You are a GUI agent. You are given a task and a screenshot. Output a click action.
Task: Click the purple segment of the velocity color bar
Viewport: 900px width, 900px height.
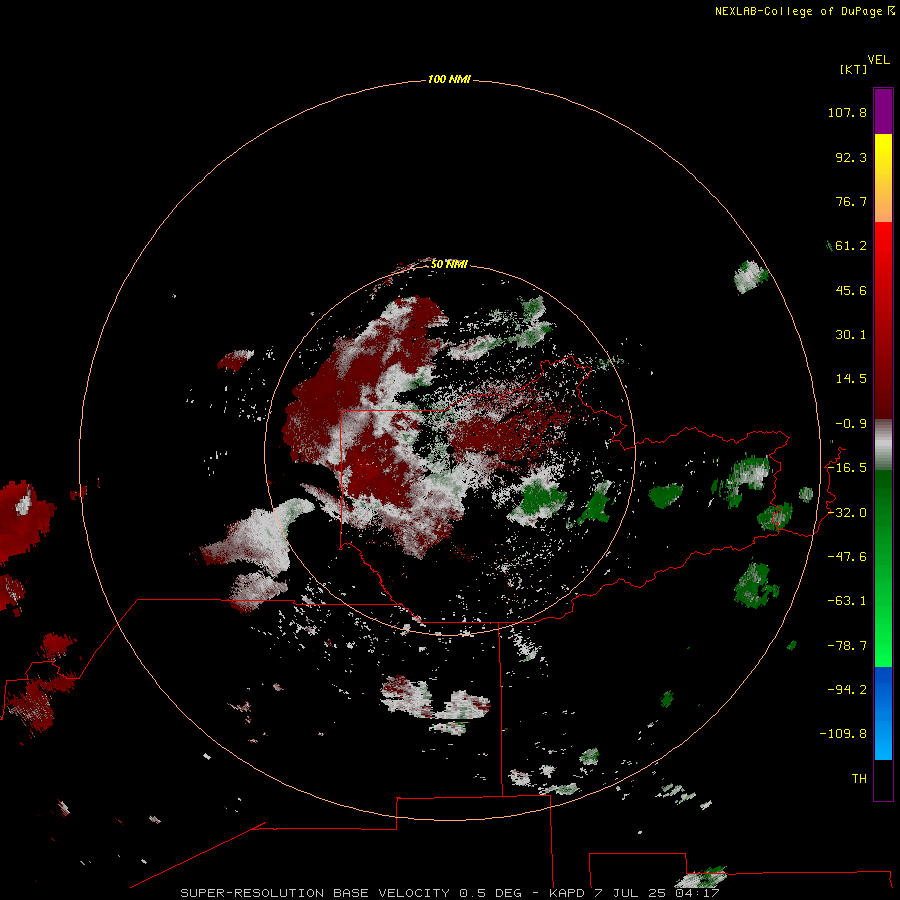point(883,111)
